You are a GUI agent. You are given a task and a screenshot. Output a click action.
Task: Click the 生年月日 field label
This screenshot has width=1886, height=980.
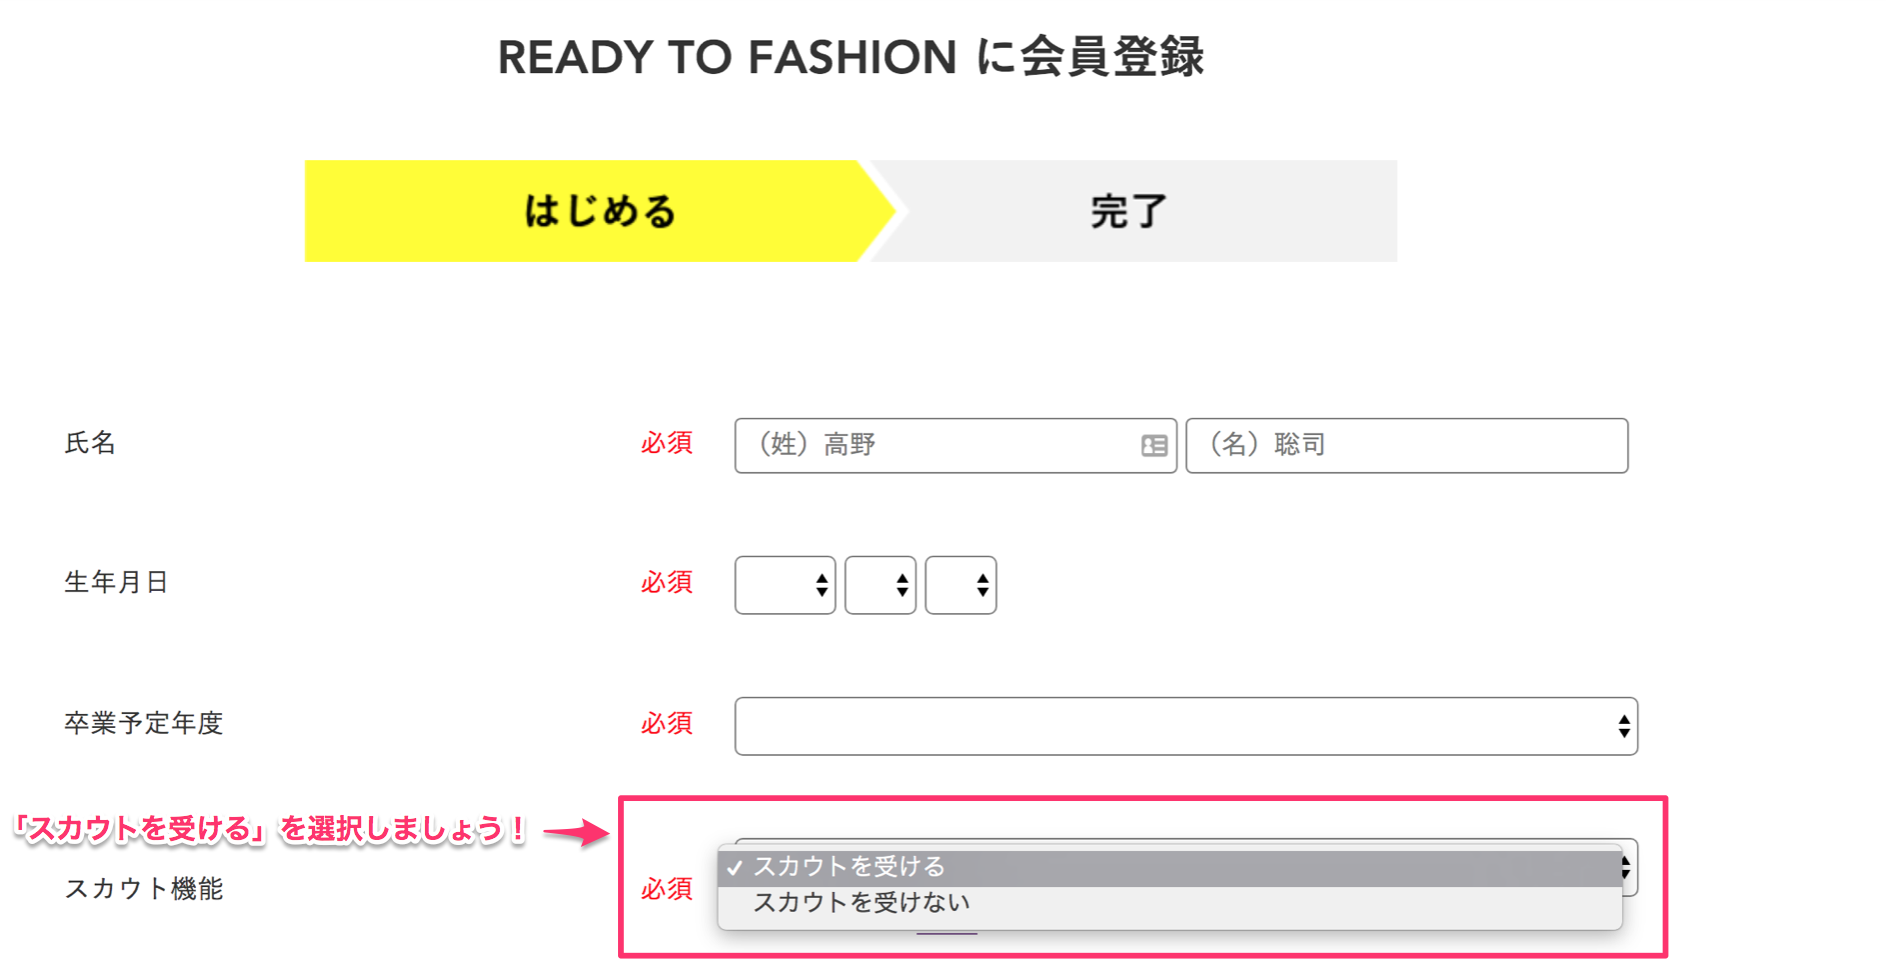tap(116, 582)
